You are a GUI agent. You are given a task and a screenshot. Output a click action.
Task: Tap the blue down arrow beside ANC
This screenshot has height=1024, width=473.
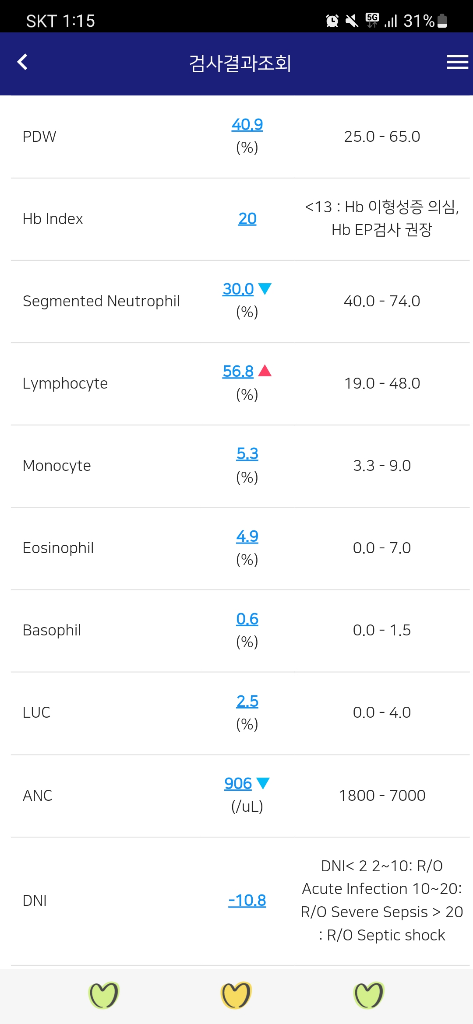coord(263,783)
